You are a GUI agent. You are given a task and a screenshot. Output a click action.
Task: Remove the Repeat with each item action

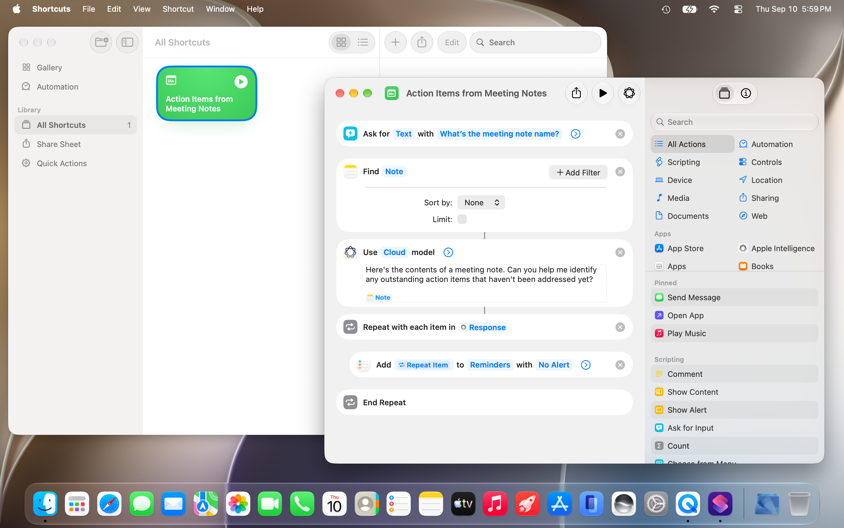pos(620,327)
